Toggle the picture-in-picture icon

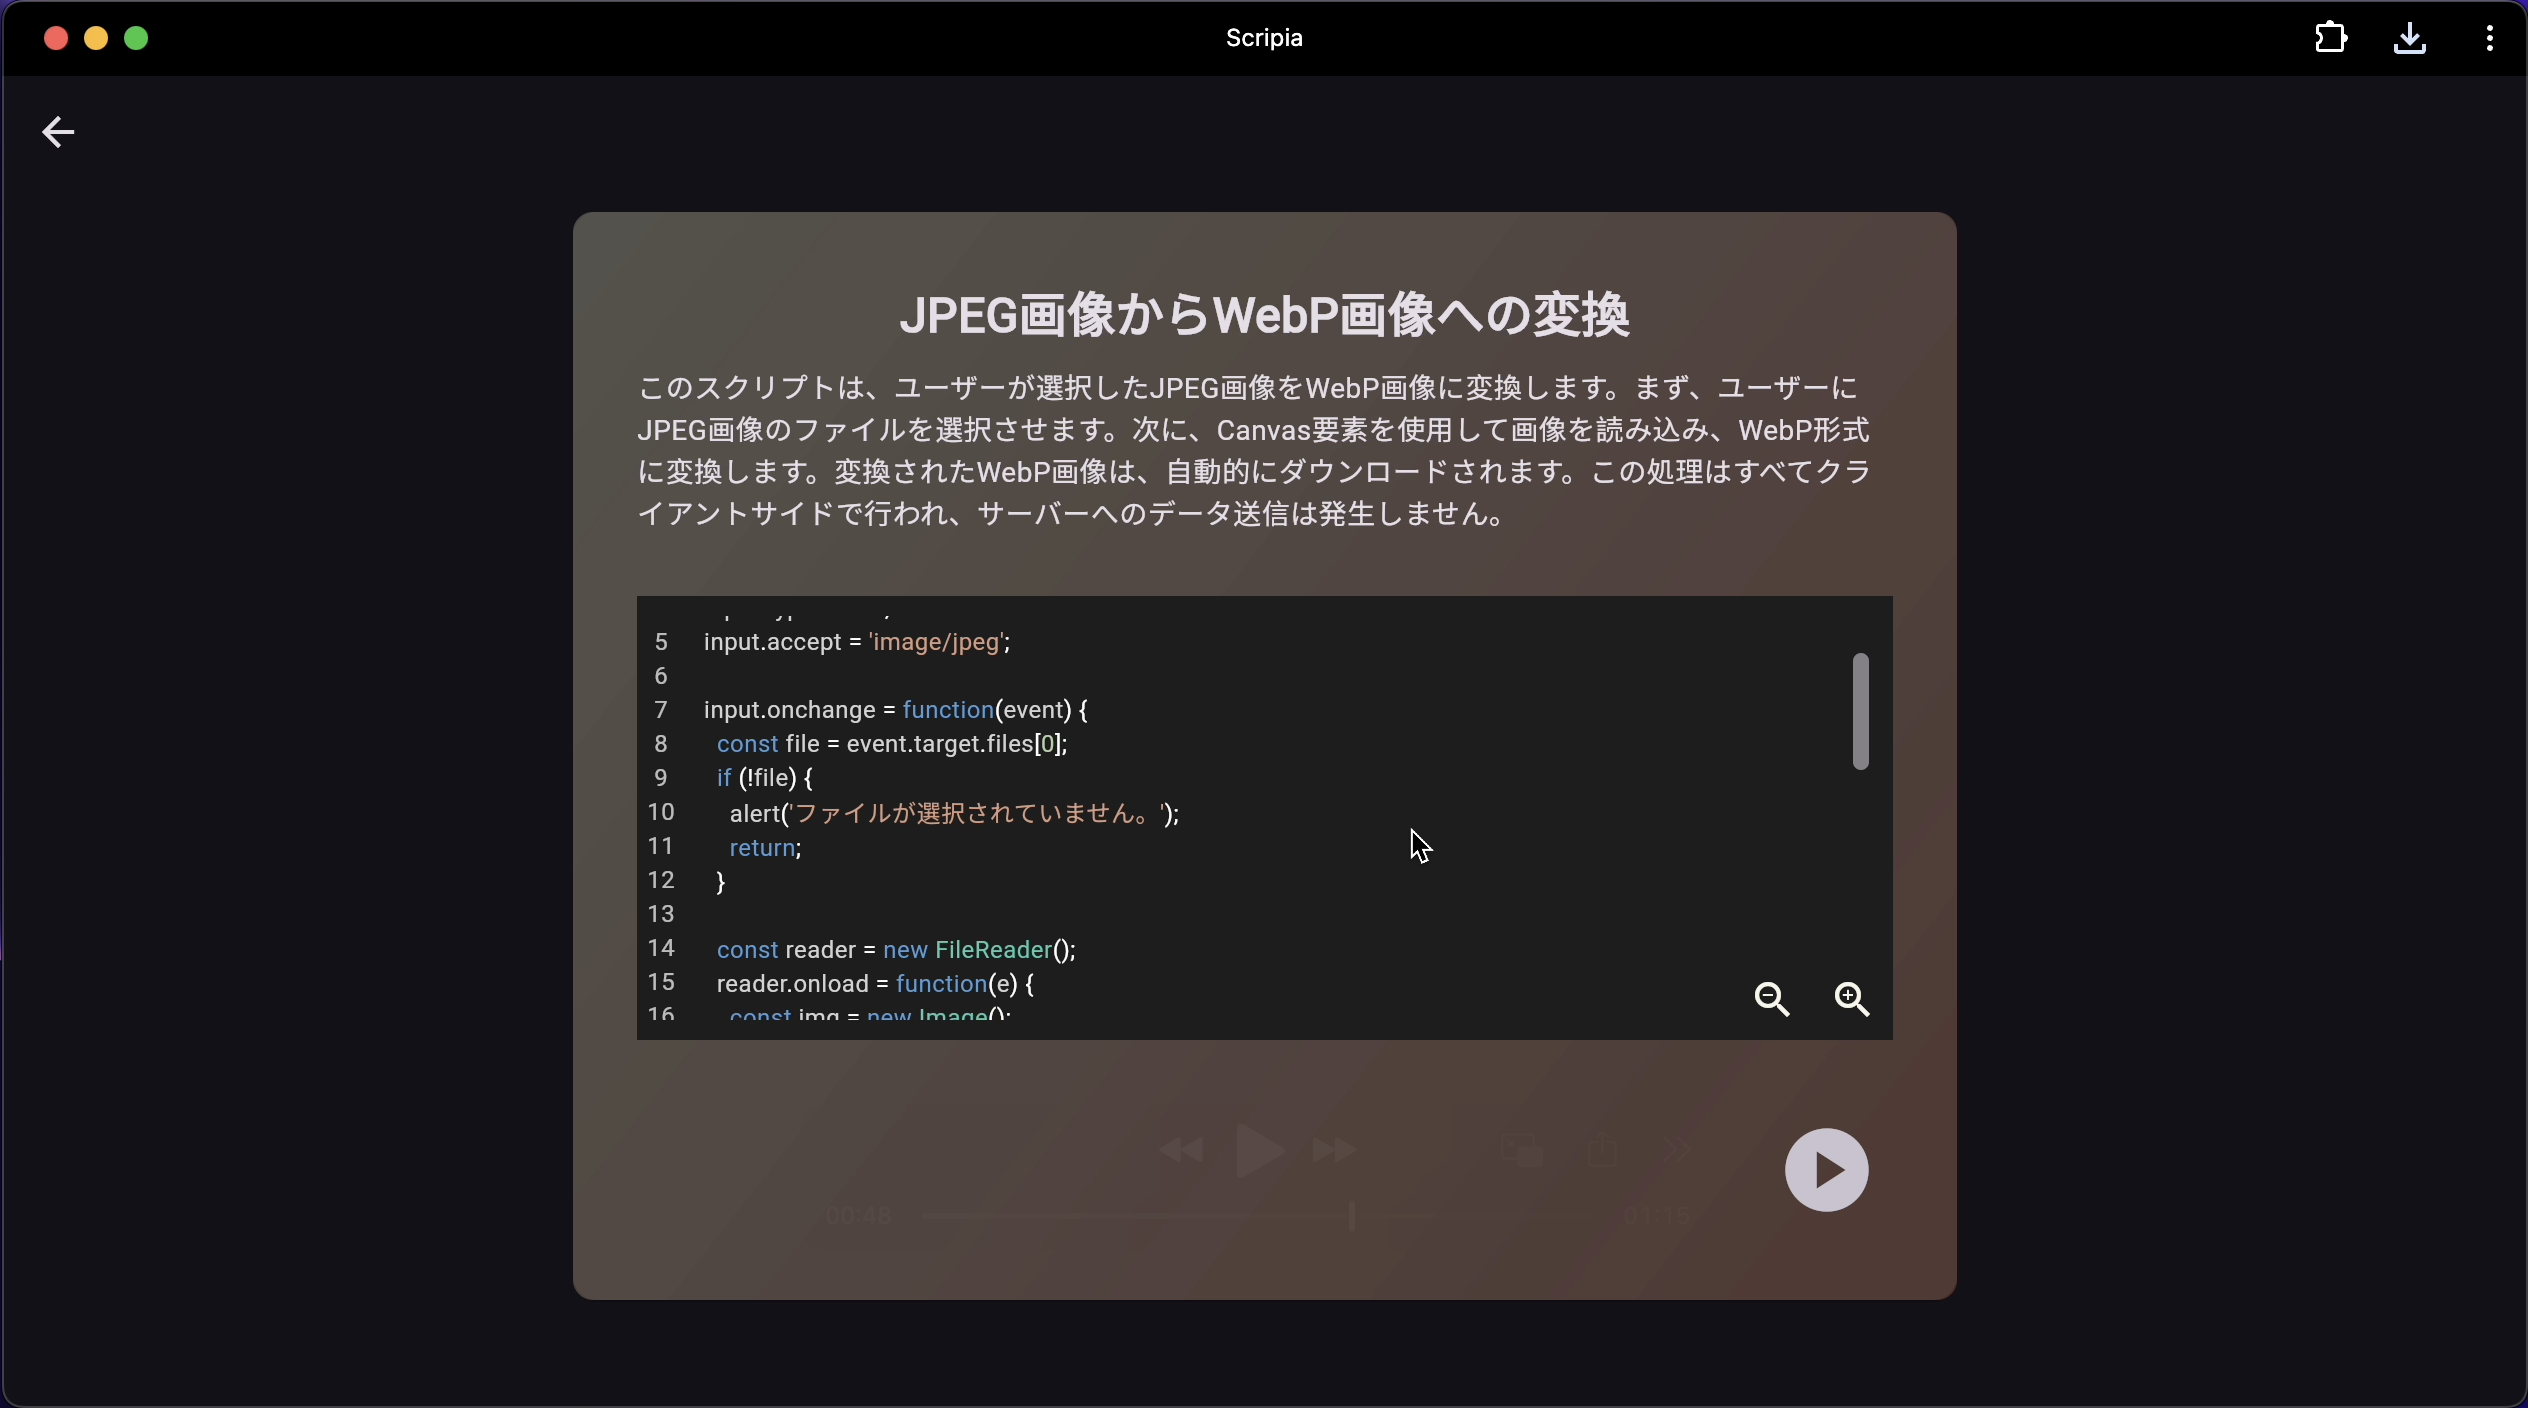pos(1522,1149)
